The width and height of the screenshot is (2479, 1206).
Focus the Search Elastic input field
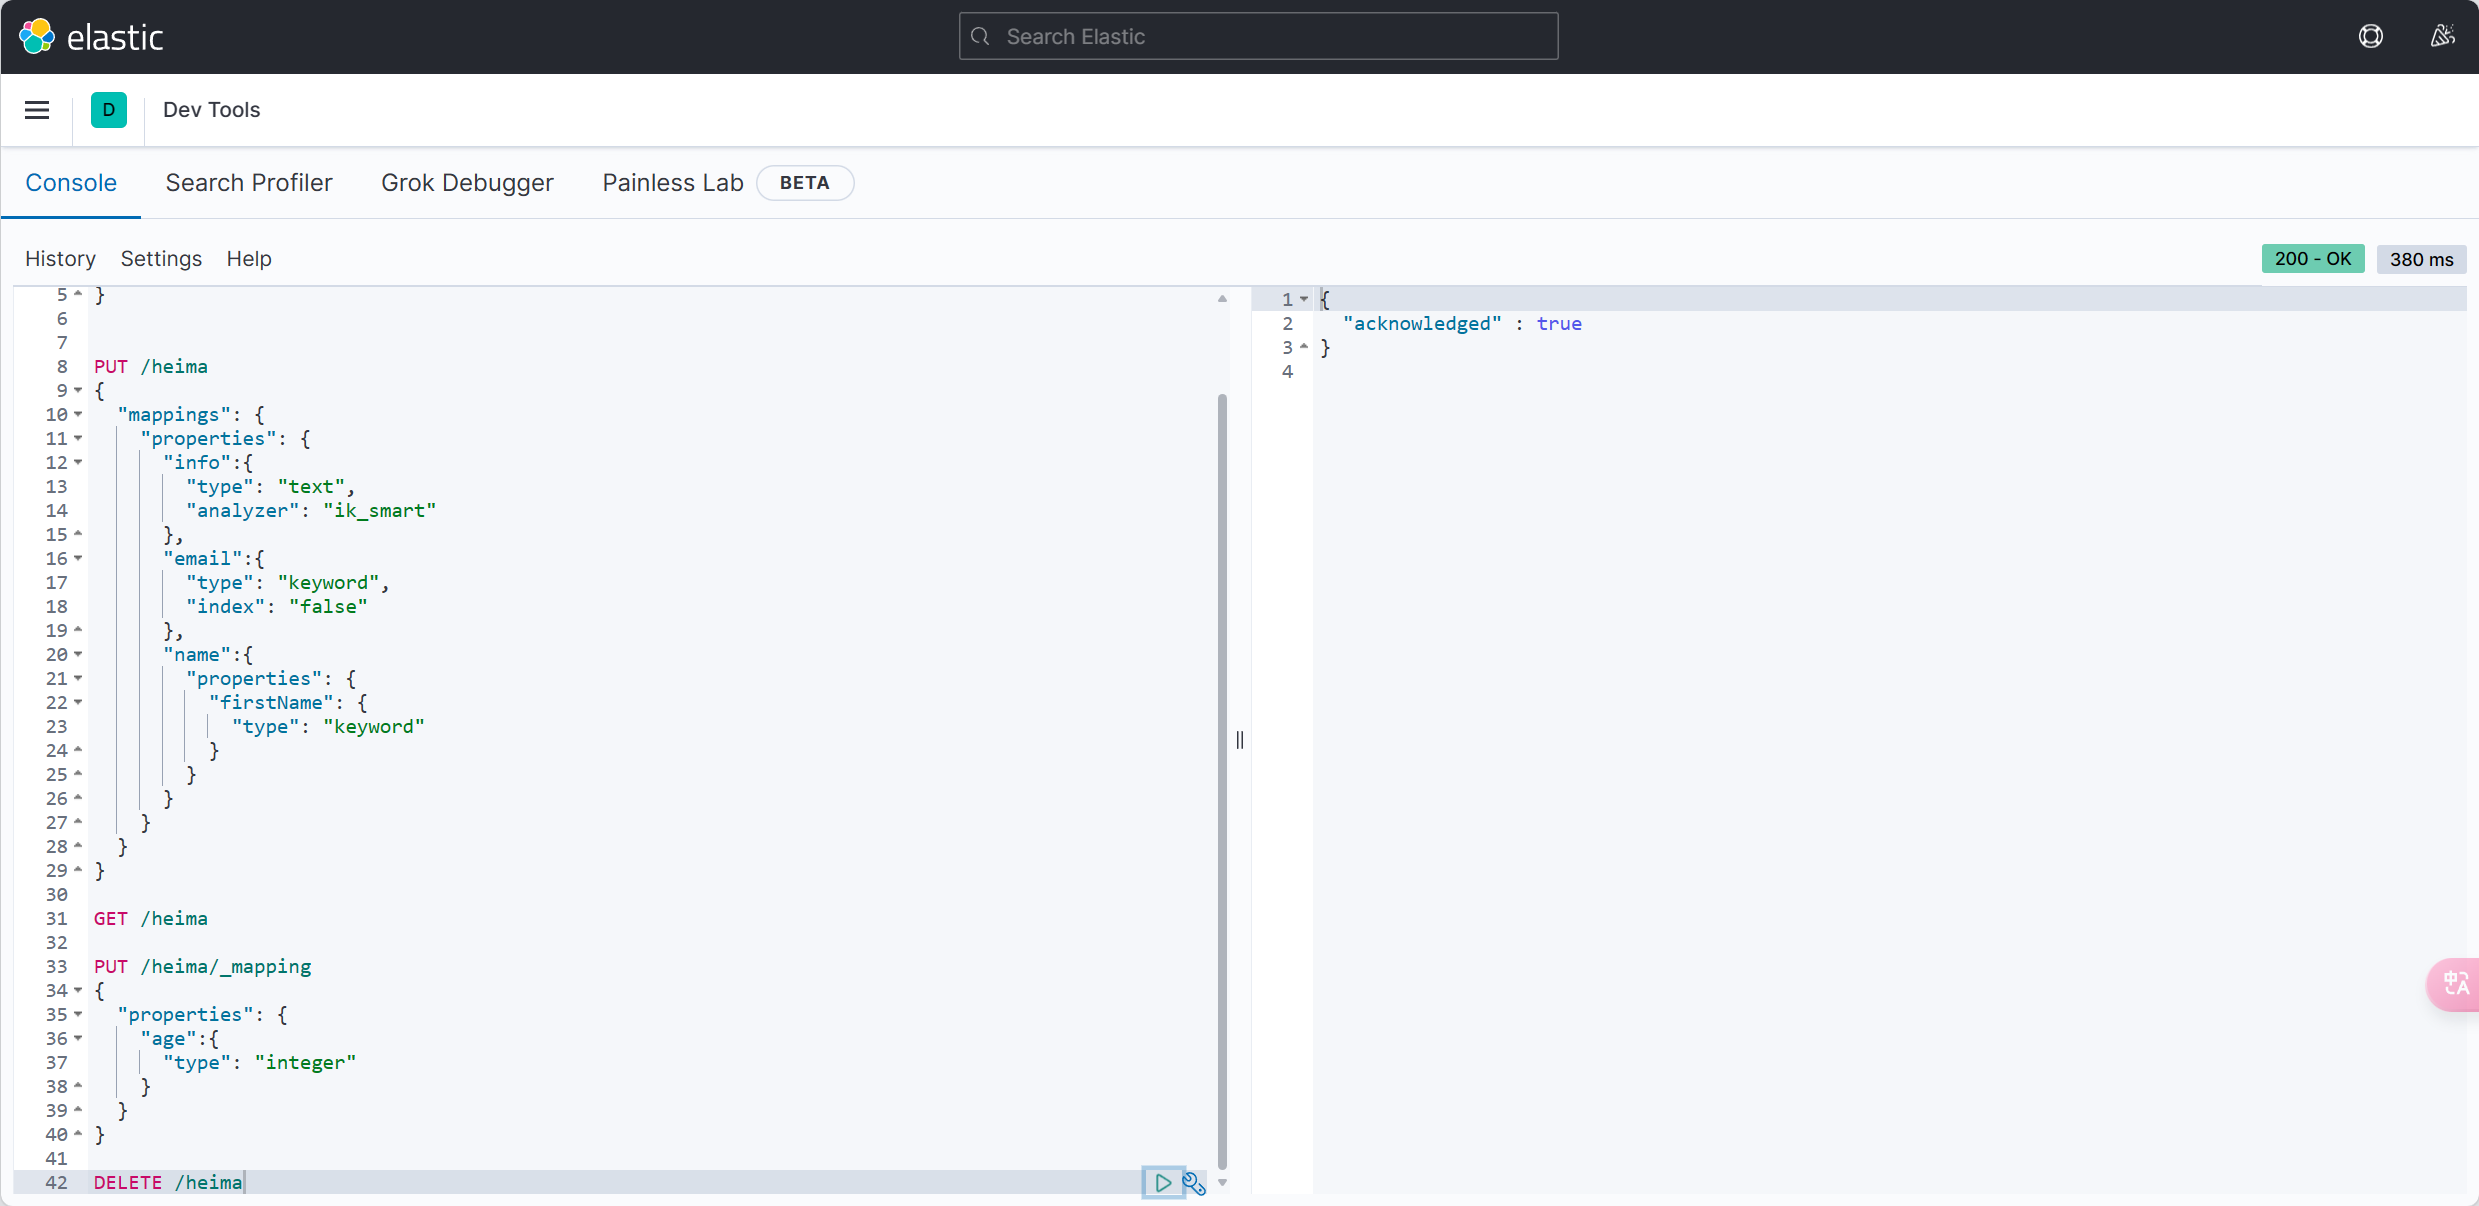1258,37
